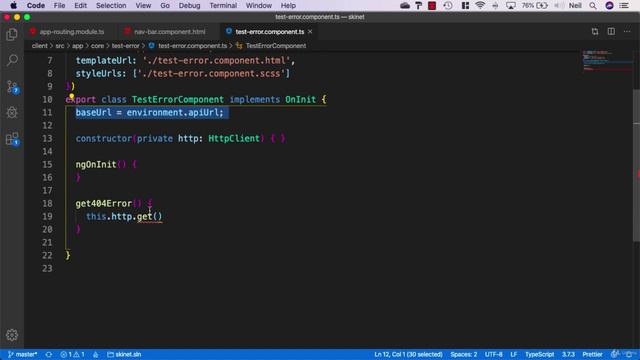Expand the app breadcrumb
The height and width of the screenshot is (360, 640).
(78, 46)
